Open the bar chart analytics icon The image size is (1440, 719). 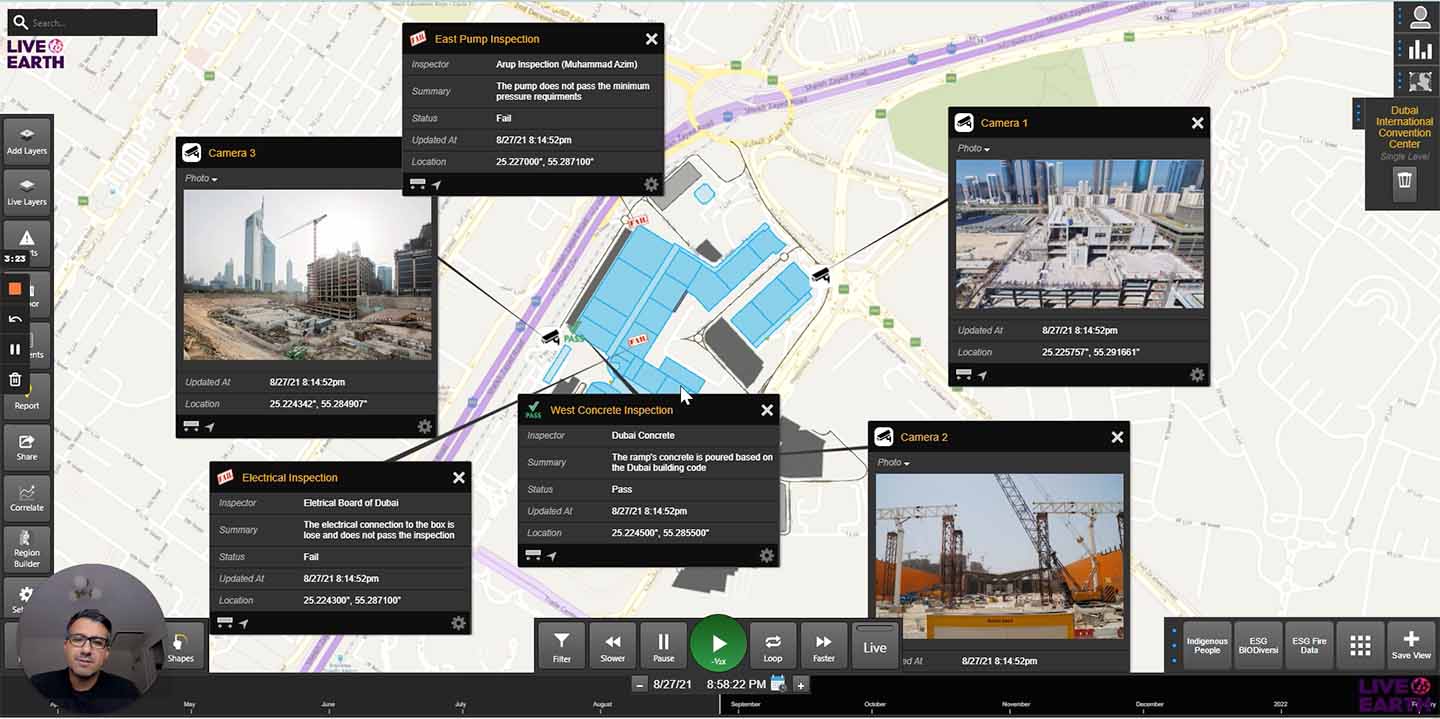(x=1420, y=50)
